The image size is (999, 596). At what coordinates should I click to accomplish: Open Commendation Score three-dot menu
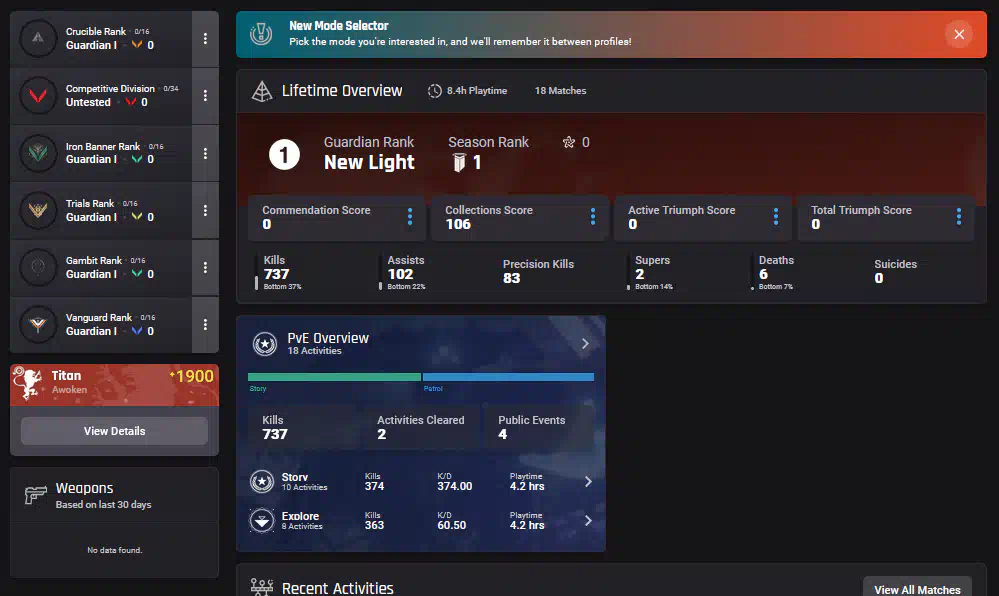[410, 217]
